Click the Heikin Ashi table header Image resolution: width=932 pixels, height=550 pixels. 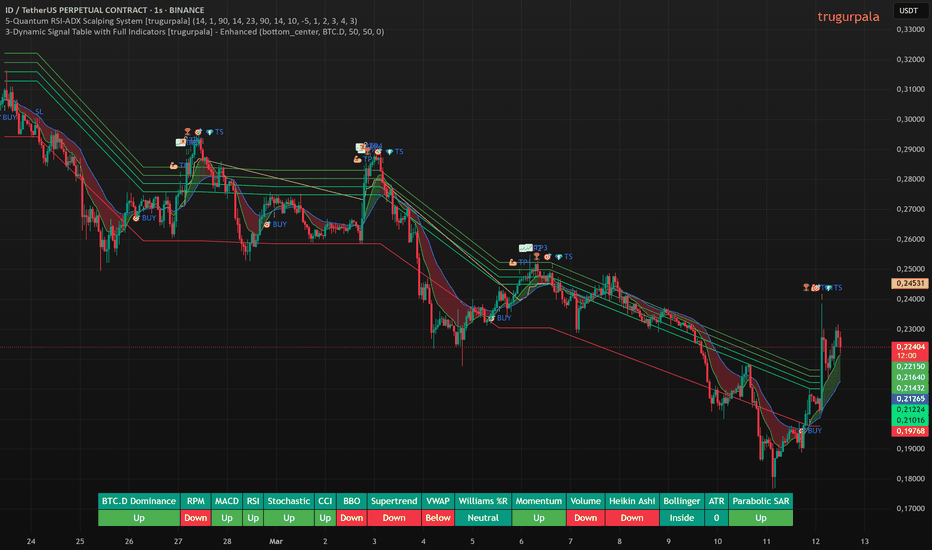pos(632,501)
